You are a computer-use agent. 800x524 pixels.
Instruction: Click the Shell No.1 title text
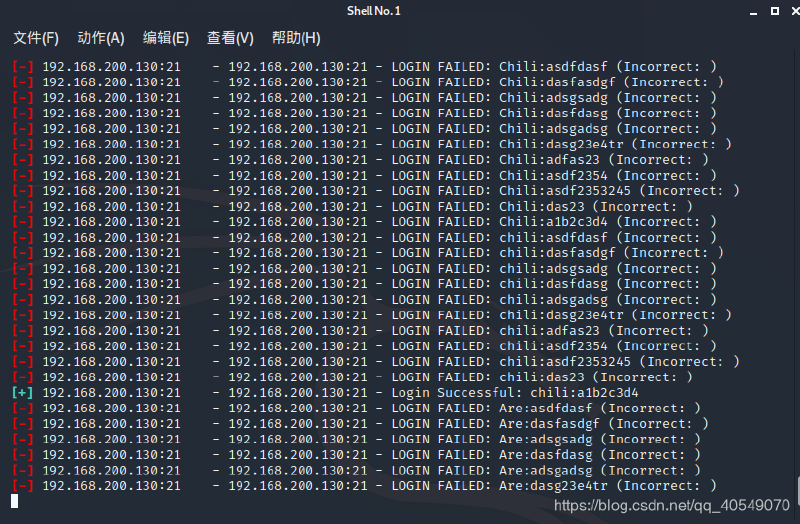point(374,11)
